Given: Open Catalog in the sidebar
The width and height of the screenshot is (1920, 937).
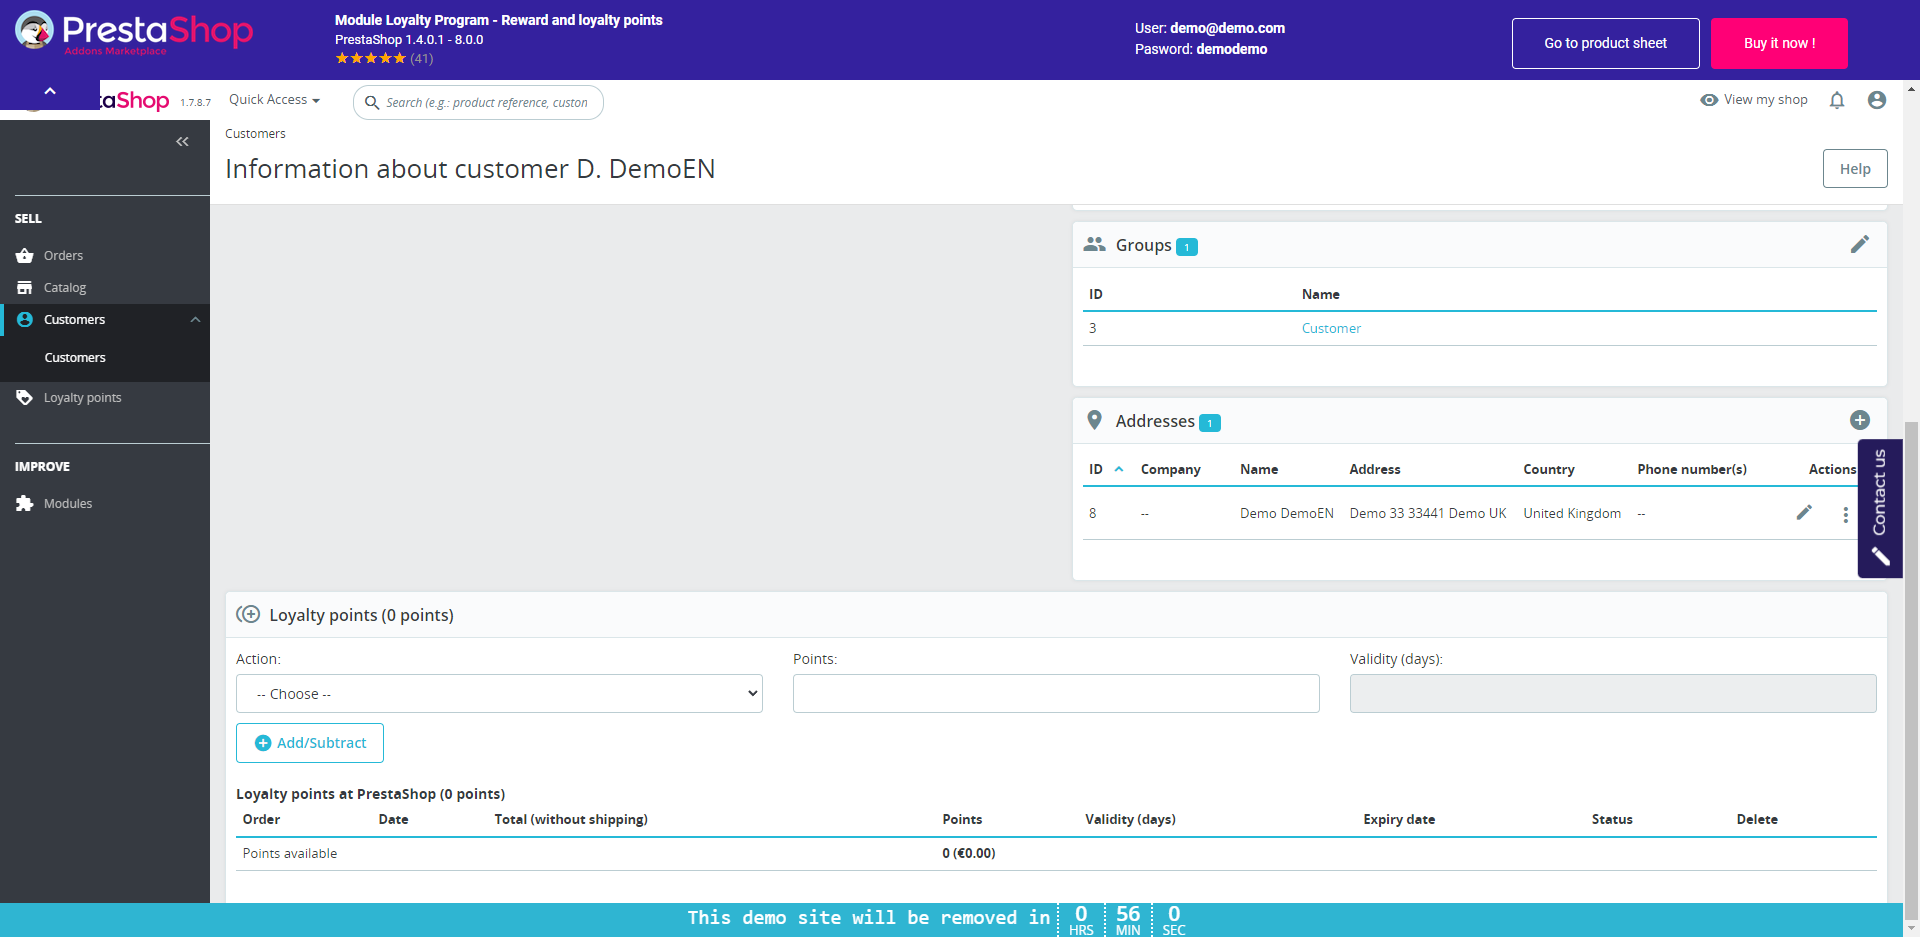Looking at the screenshot, I should (65, 288).
